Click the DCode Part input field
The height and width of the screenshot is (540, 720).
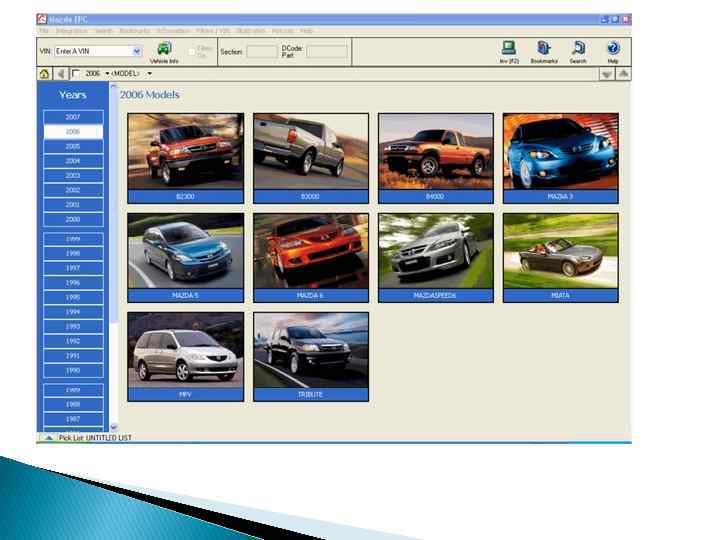click(x=327, y=51)
